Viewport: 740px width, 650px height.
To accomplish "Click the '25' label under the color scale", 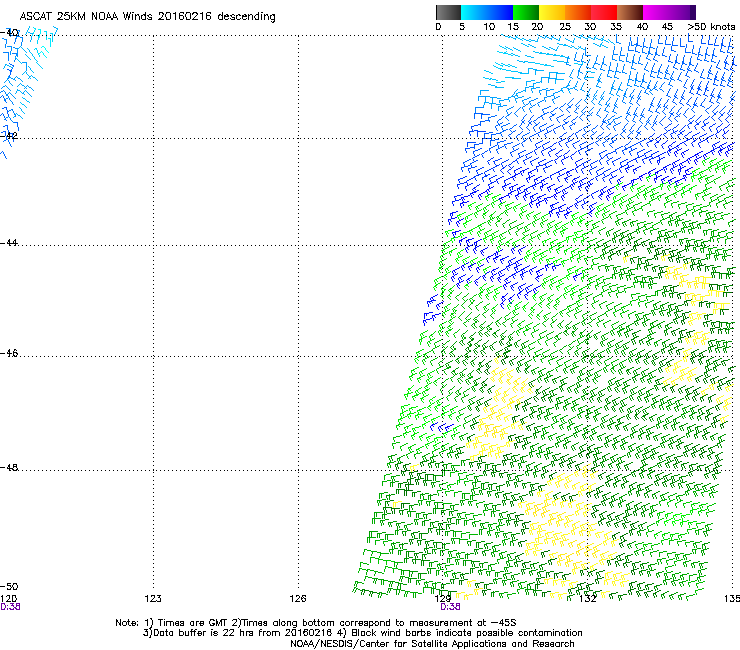I will coord(565,27).
